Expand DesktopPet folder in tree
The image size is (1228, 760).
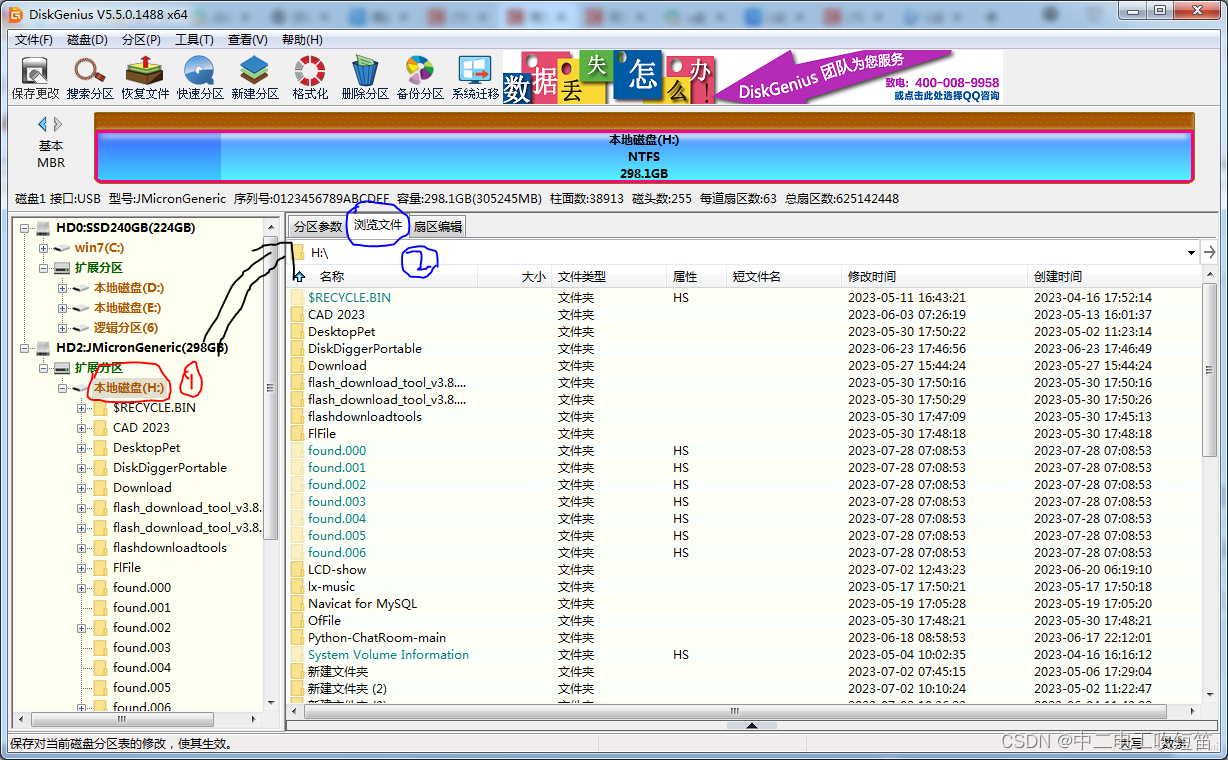pyautogui.click(x=82, y=448)
